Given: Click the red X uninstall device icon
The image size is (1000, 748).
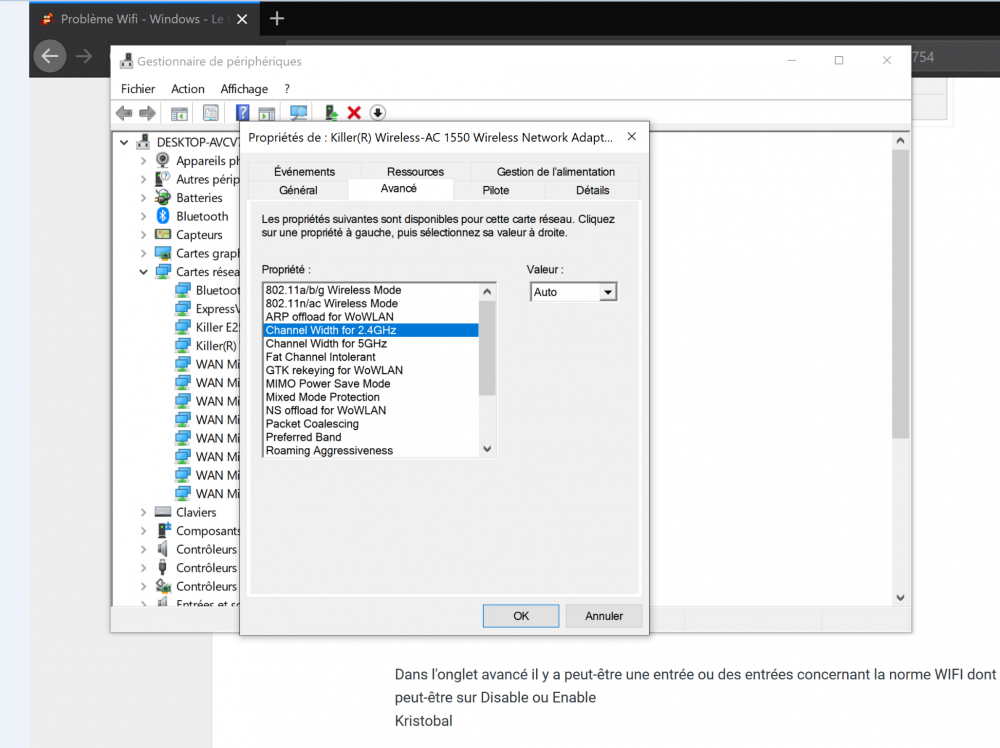Looking at the screenshot, I should pos(353,113).
